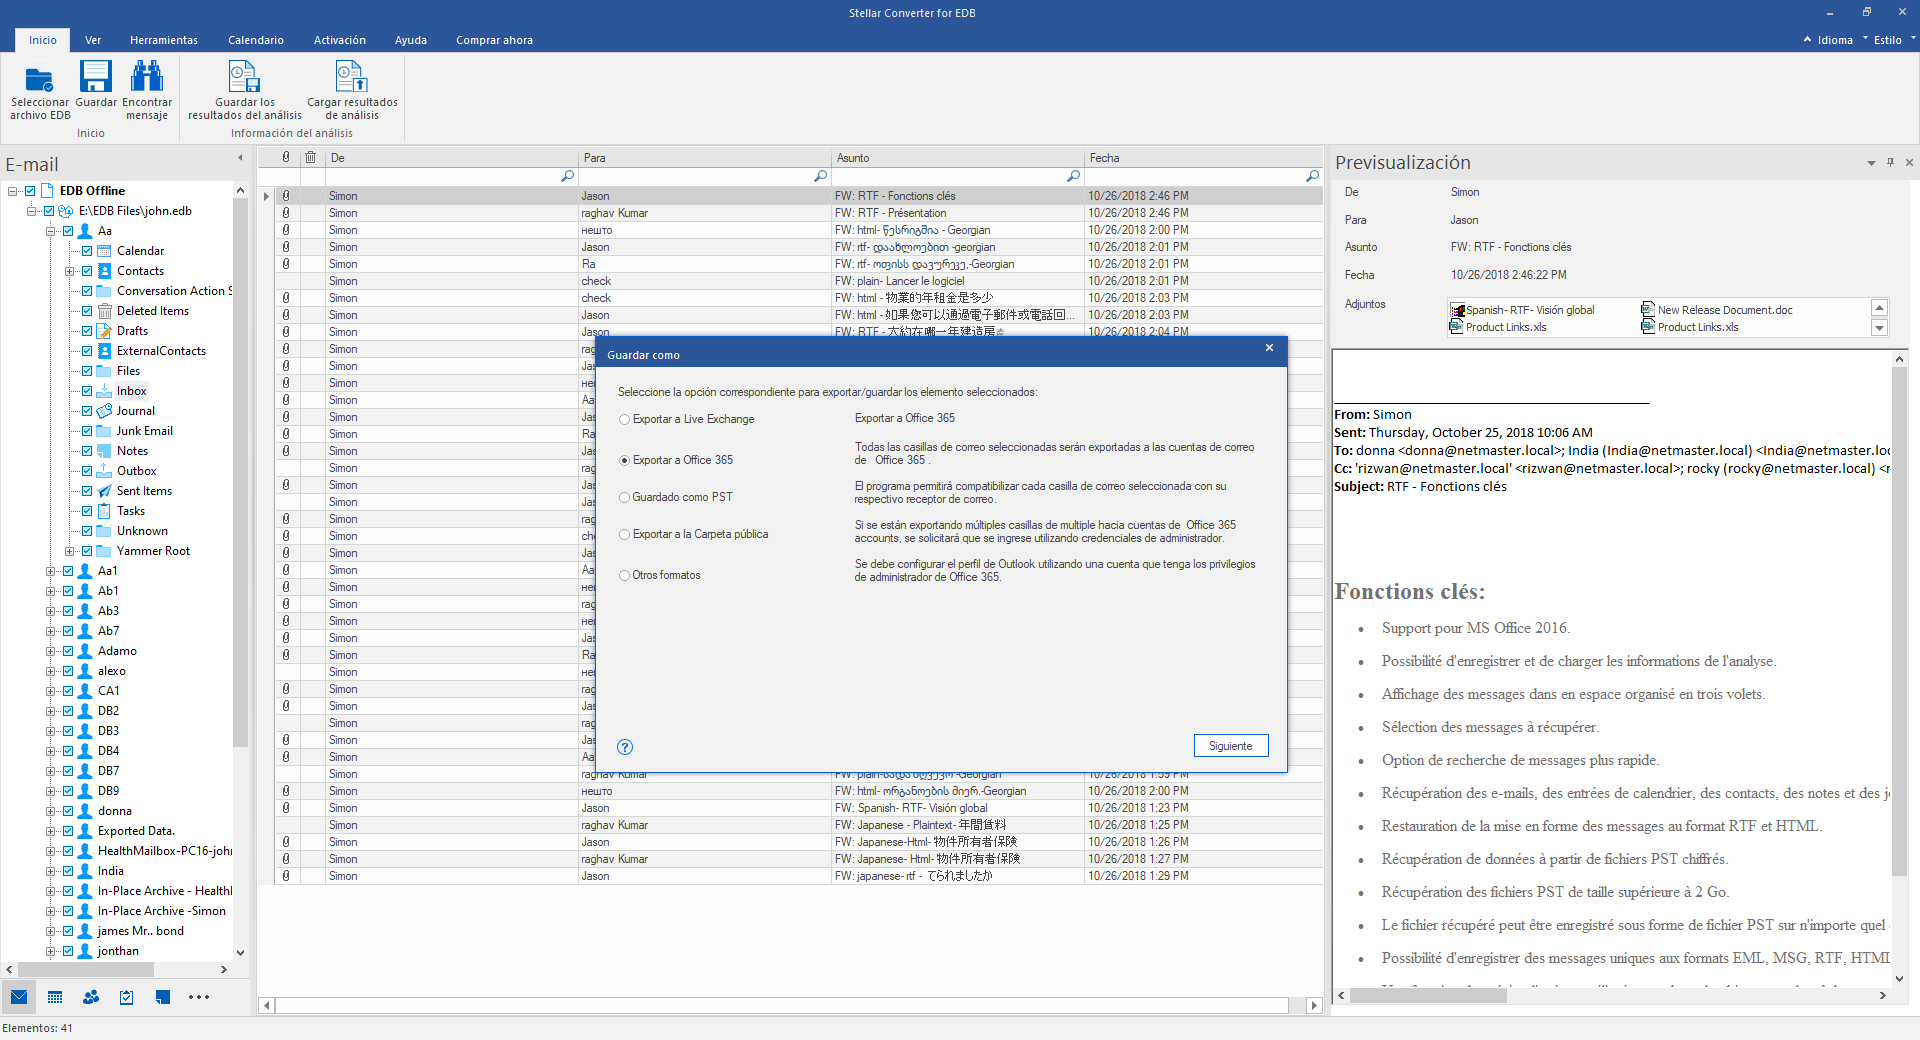Expand the India mailbox node
This screenshot has width=1920, height=1040.
[x=50, y=871]
